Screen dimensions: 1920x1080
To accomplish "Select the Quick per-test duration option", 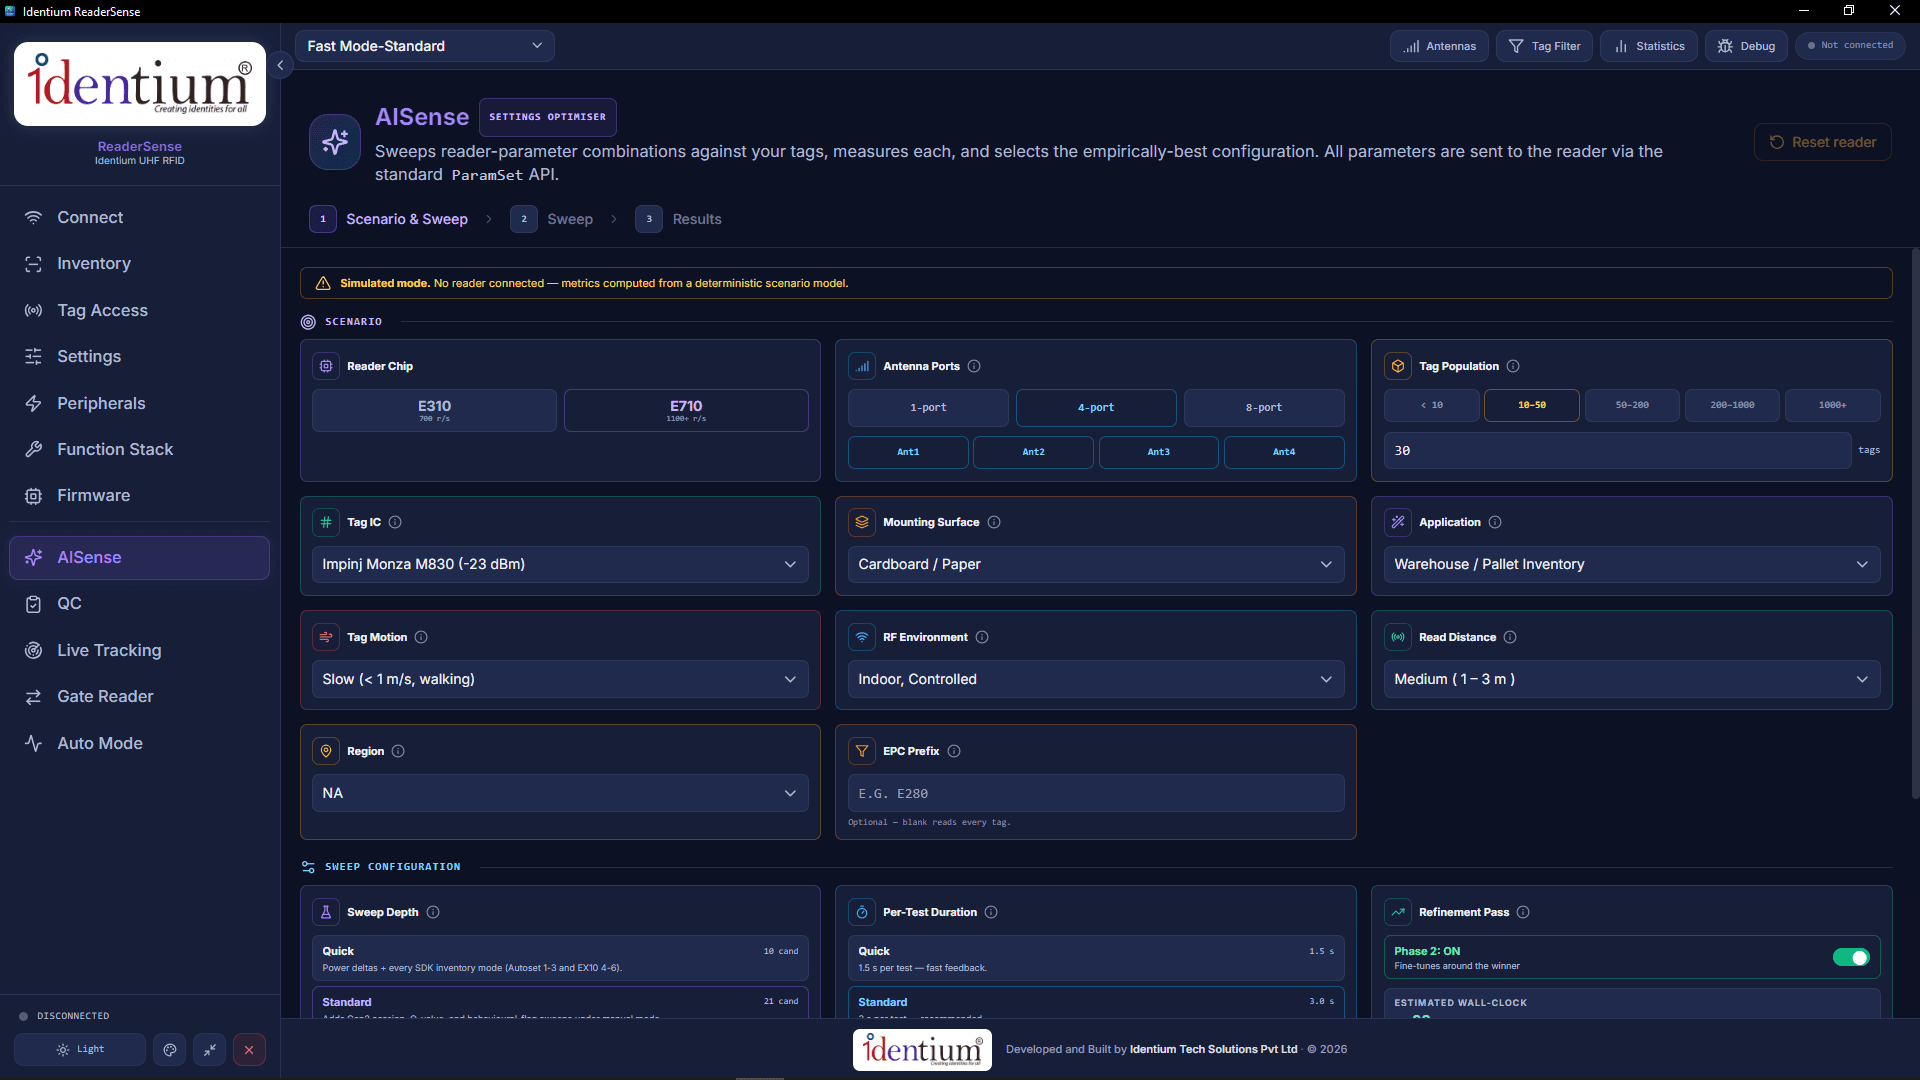I will 1096,958.
